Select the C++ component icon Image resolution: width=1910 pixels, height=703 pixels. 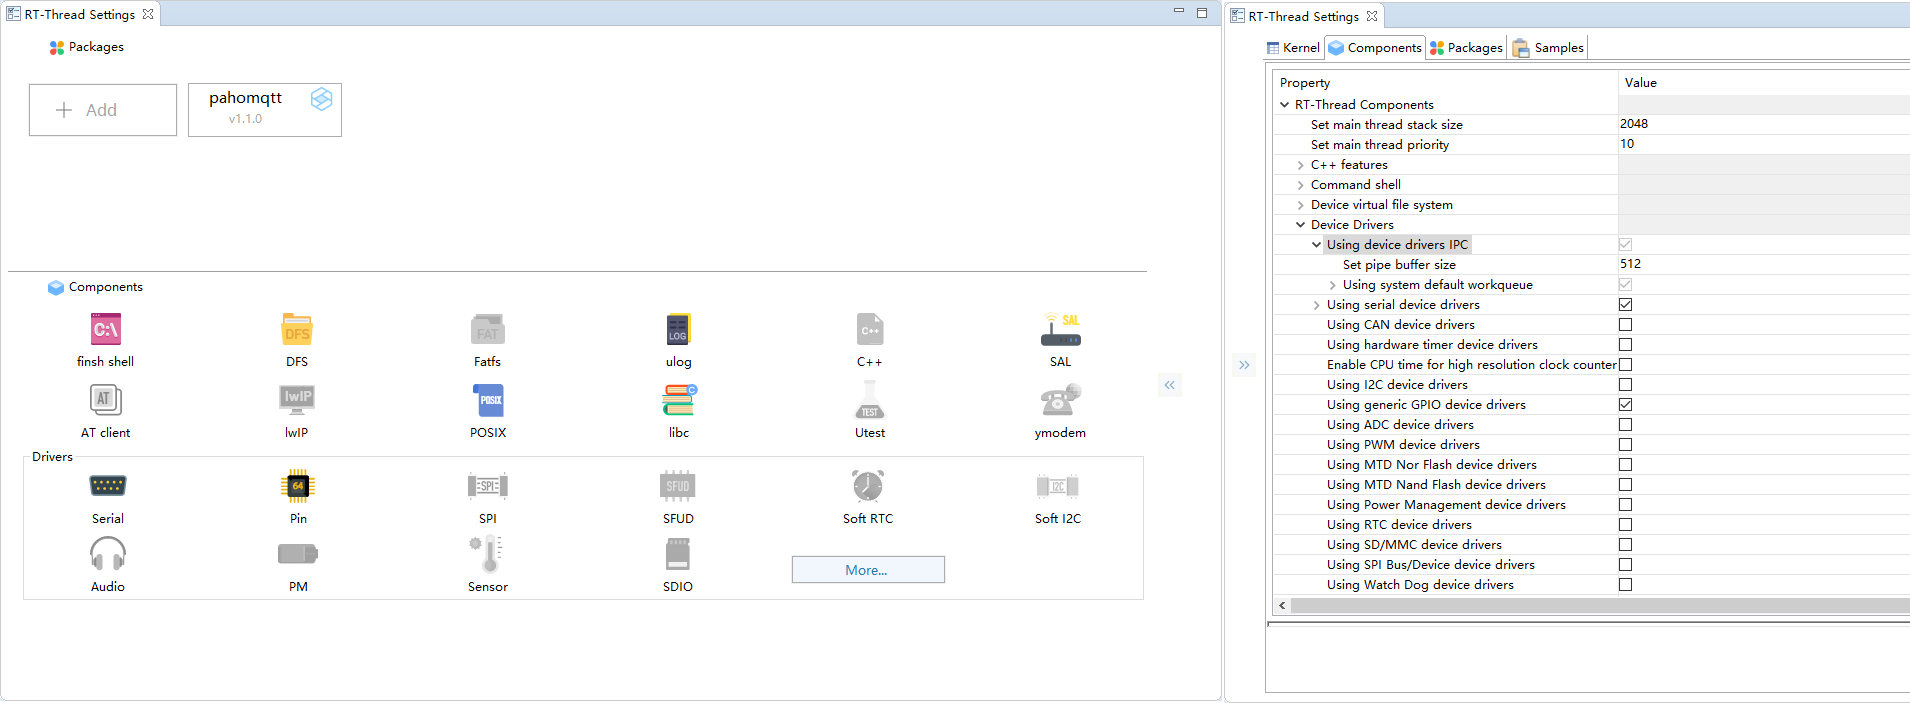(869, 329)
